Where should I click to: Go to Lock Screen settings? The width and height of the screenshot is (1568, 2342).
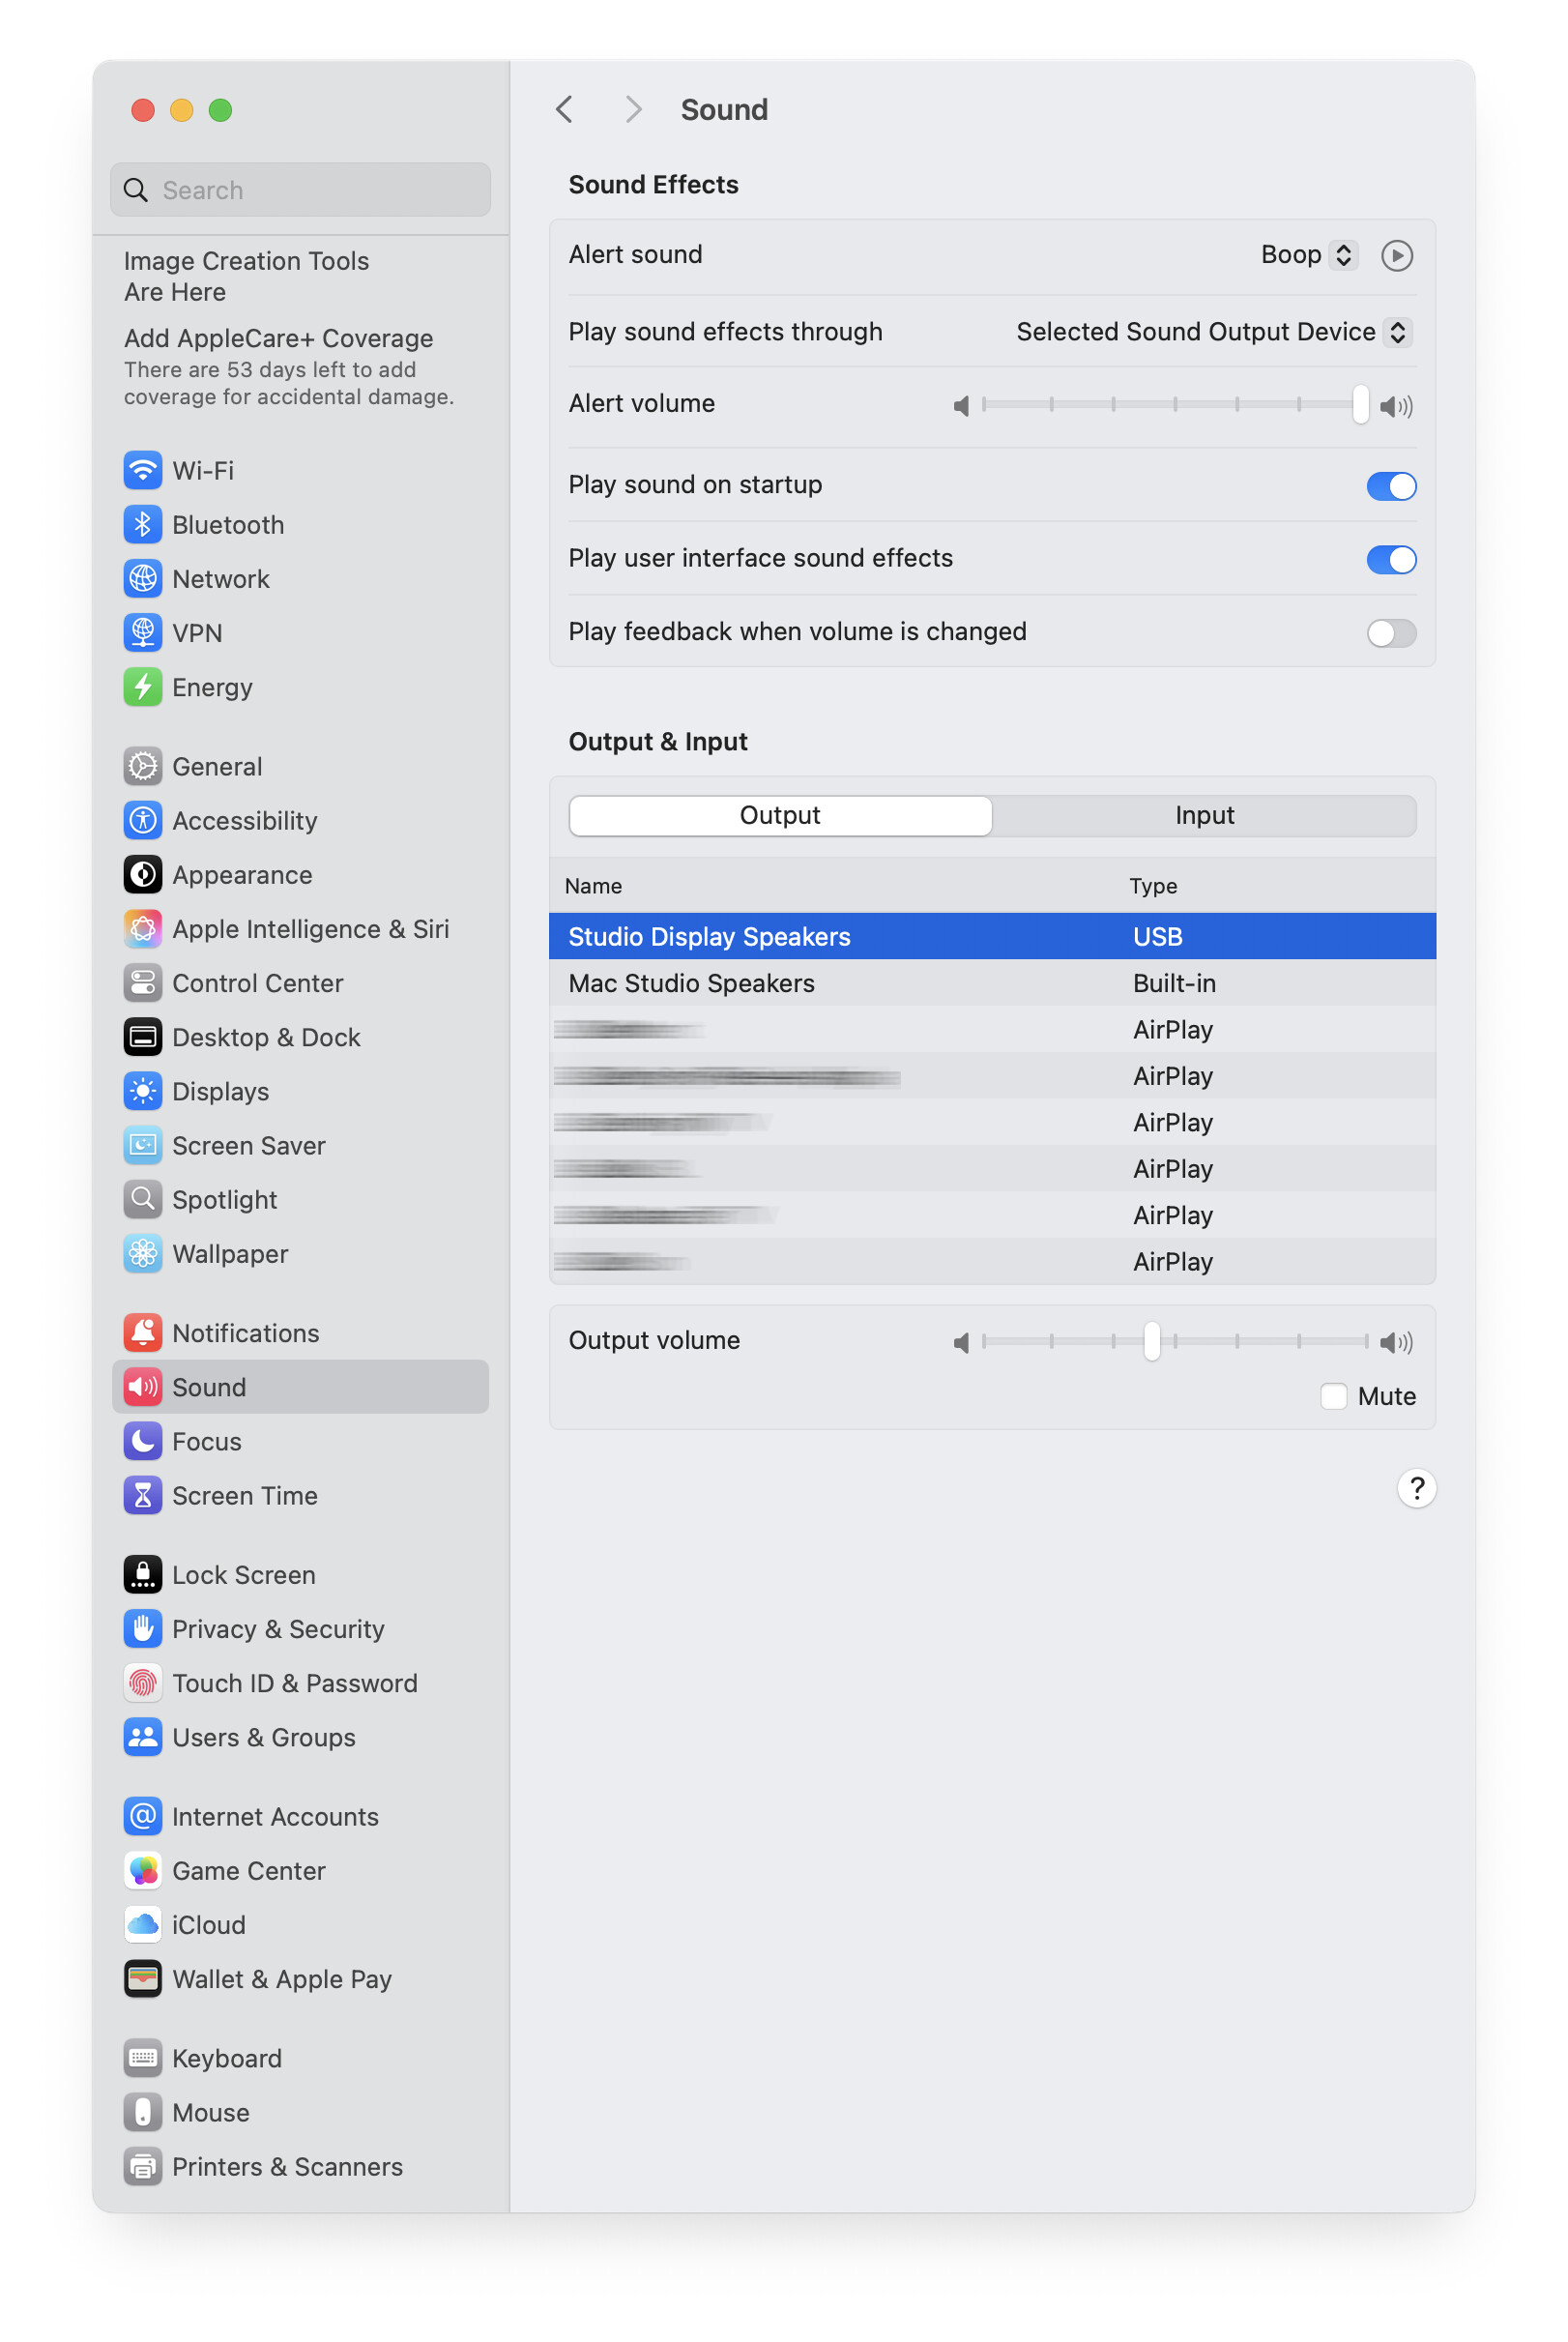[x=300, y=1575]
